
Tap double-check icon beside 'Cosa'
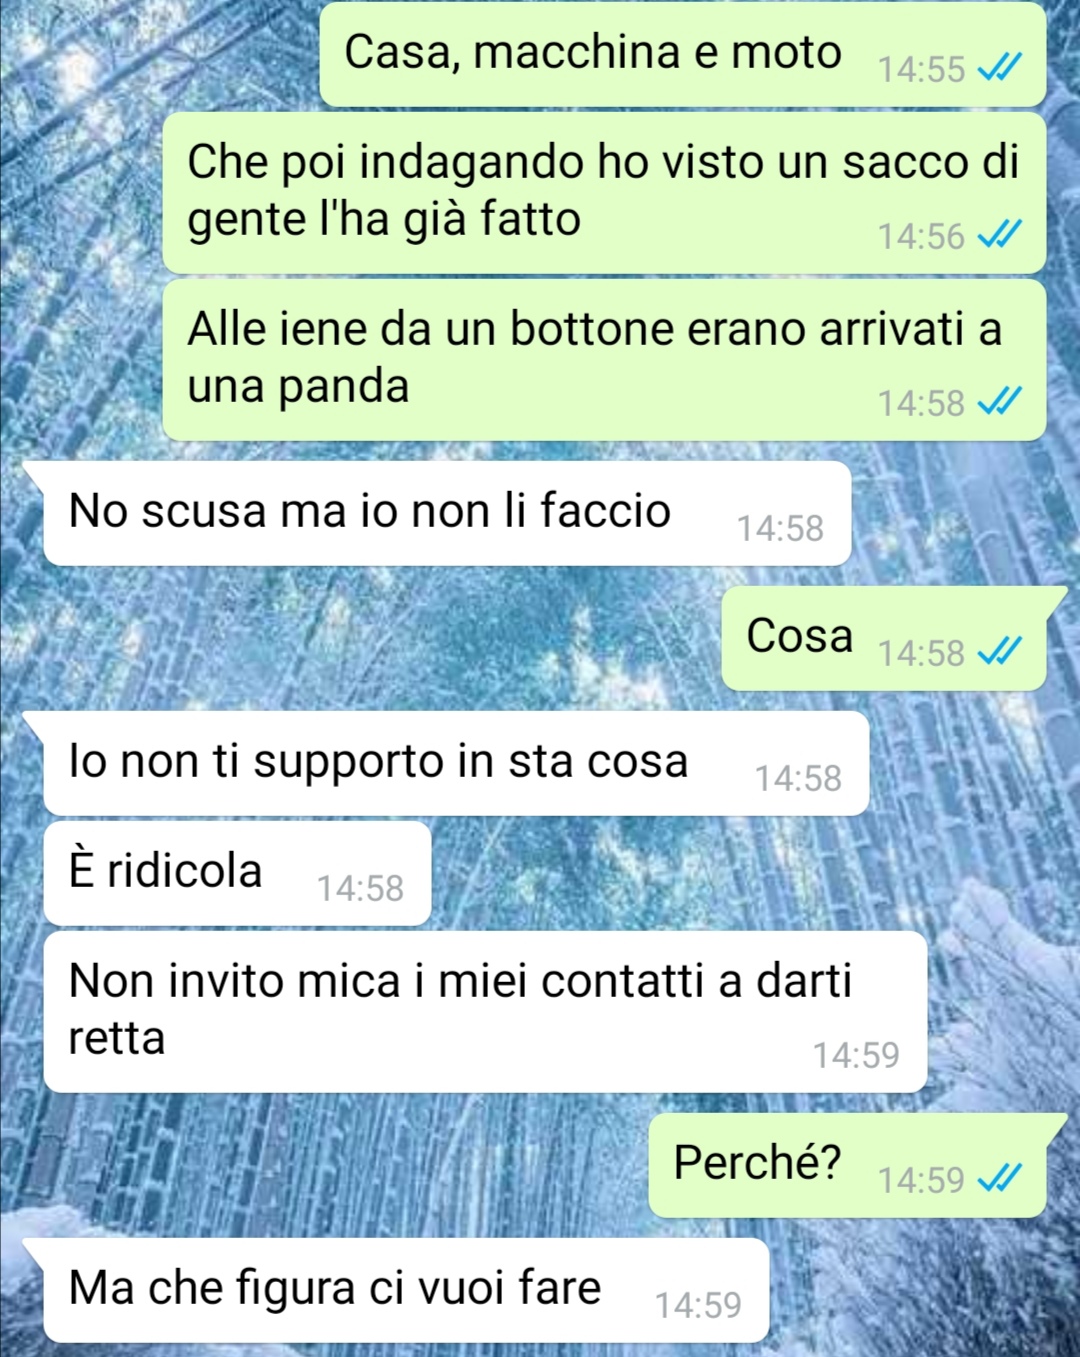click(999, 652)
